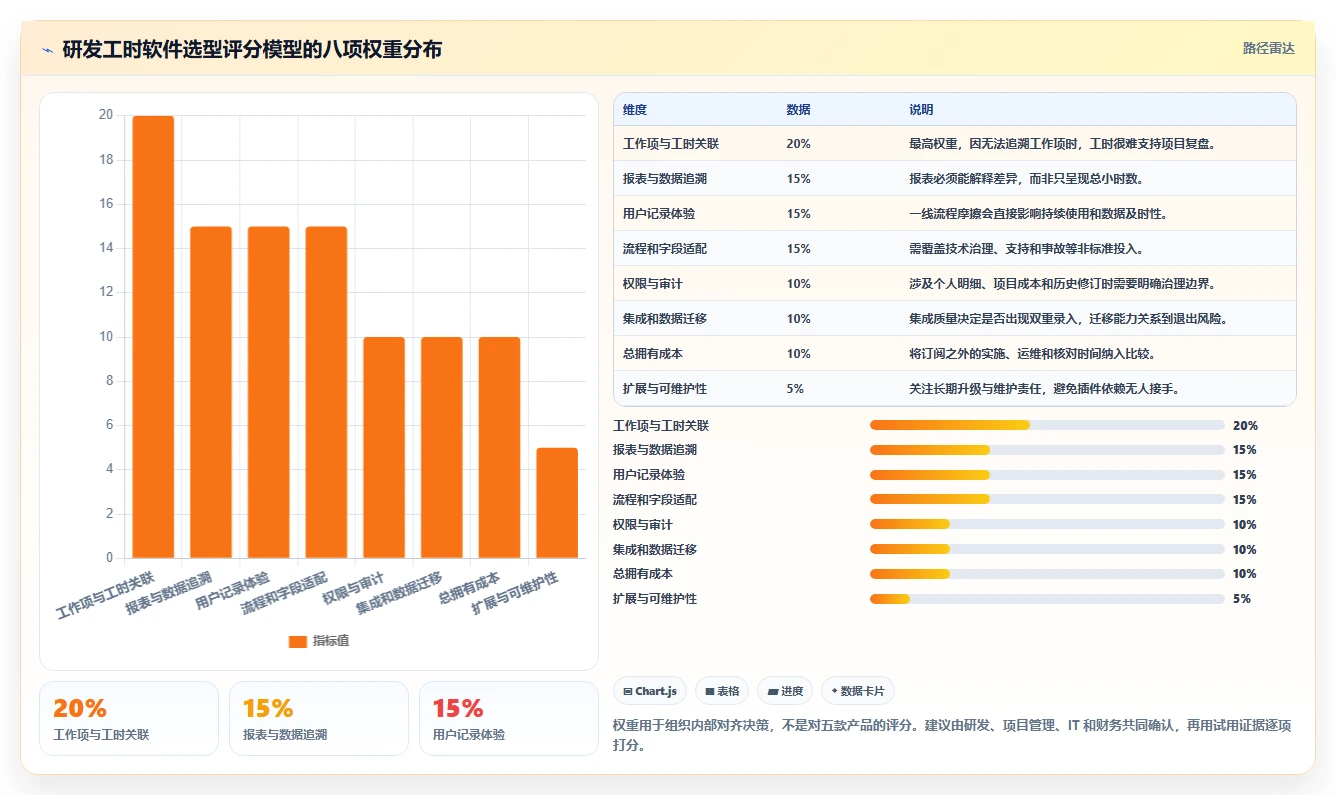Viewport: 1336px width, 795px height.
Task: Click the 数据卡片 tag chip
Action: click(858, 691)
